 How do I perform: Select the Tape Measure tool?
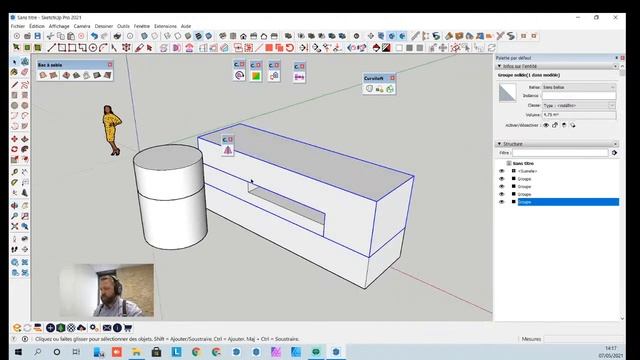pyautogui.click(x=15, y=172)
